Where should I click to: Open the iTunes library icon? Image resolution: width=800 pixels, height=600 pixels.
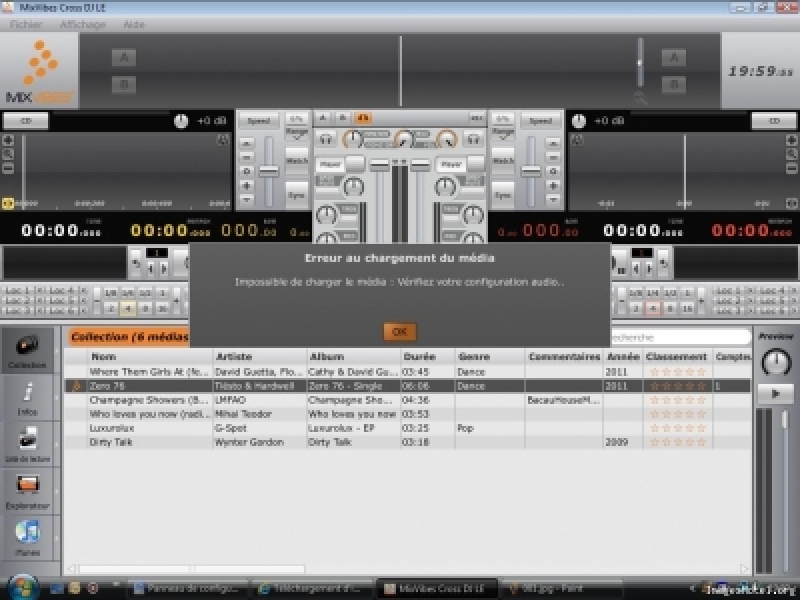pyautogui.click(x=27, y=538)
